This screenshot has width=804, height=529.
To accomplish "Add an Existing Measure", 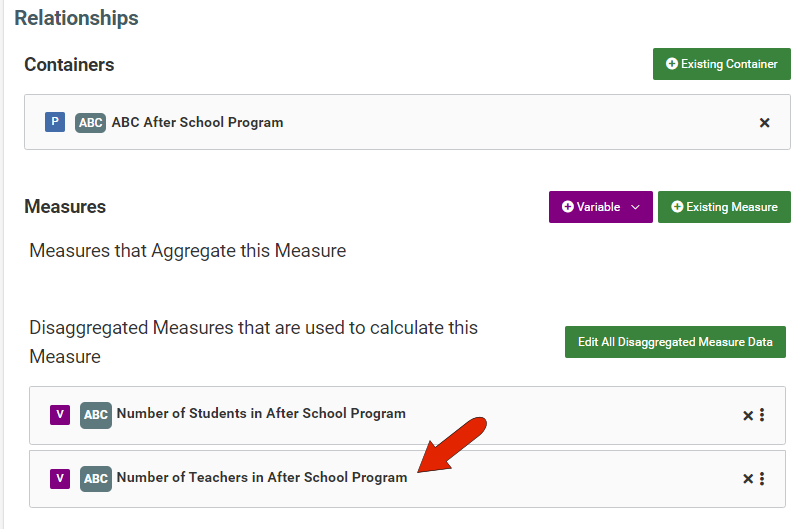I will click(x=724, y=207).
